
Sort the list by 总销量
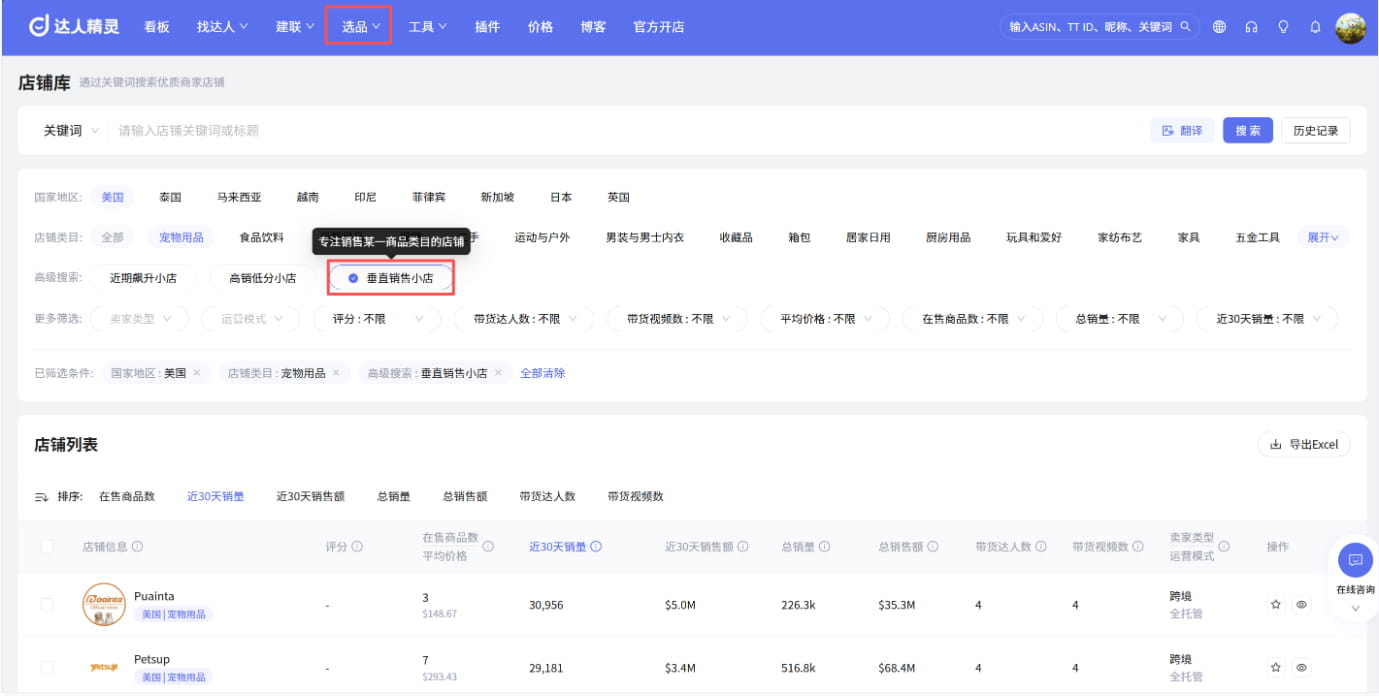click(394, 497)
